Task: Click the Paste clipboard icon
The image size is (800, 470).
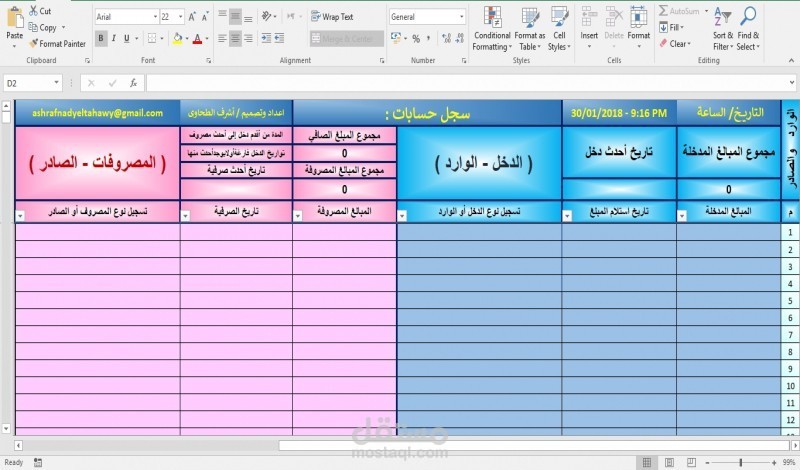Action: [x=15, y=18]
